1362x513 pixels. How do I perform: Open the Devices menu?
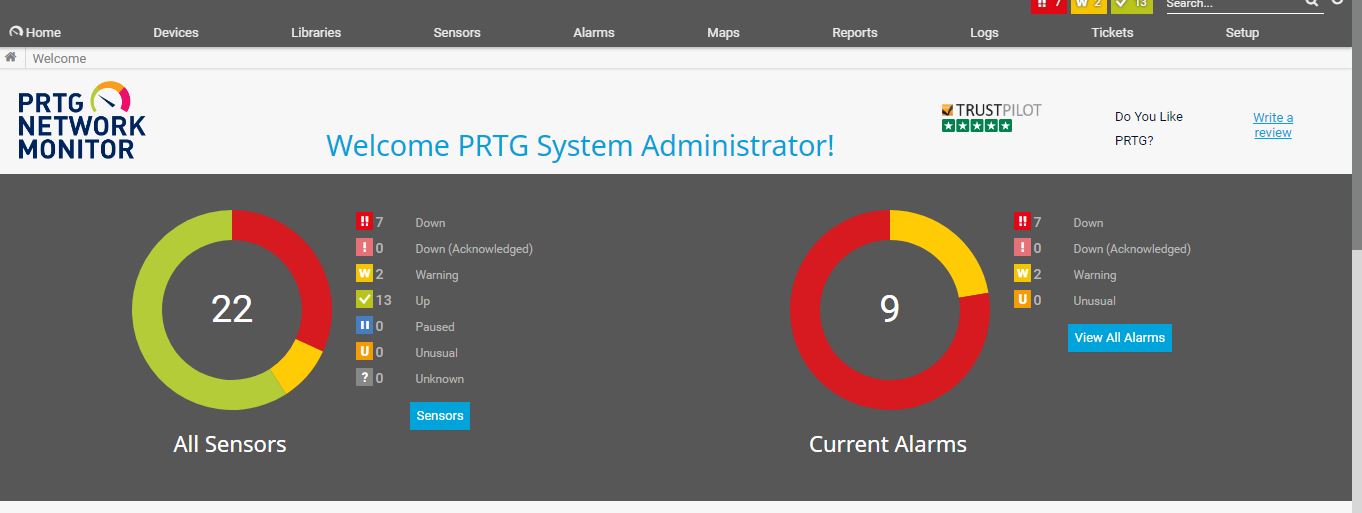(176, 32)
